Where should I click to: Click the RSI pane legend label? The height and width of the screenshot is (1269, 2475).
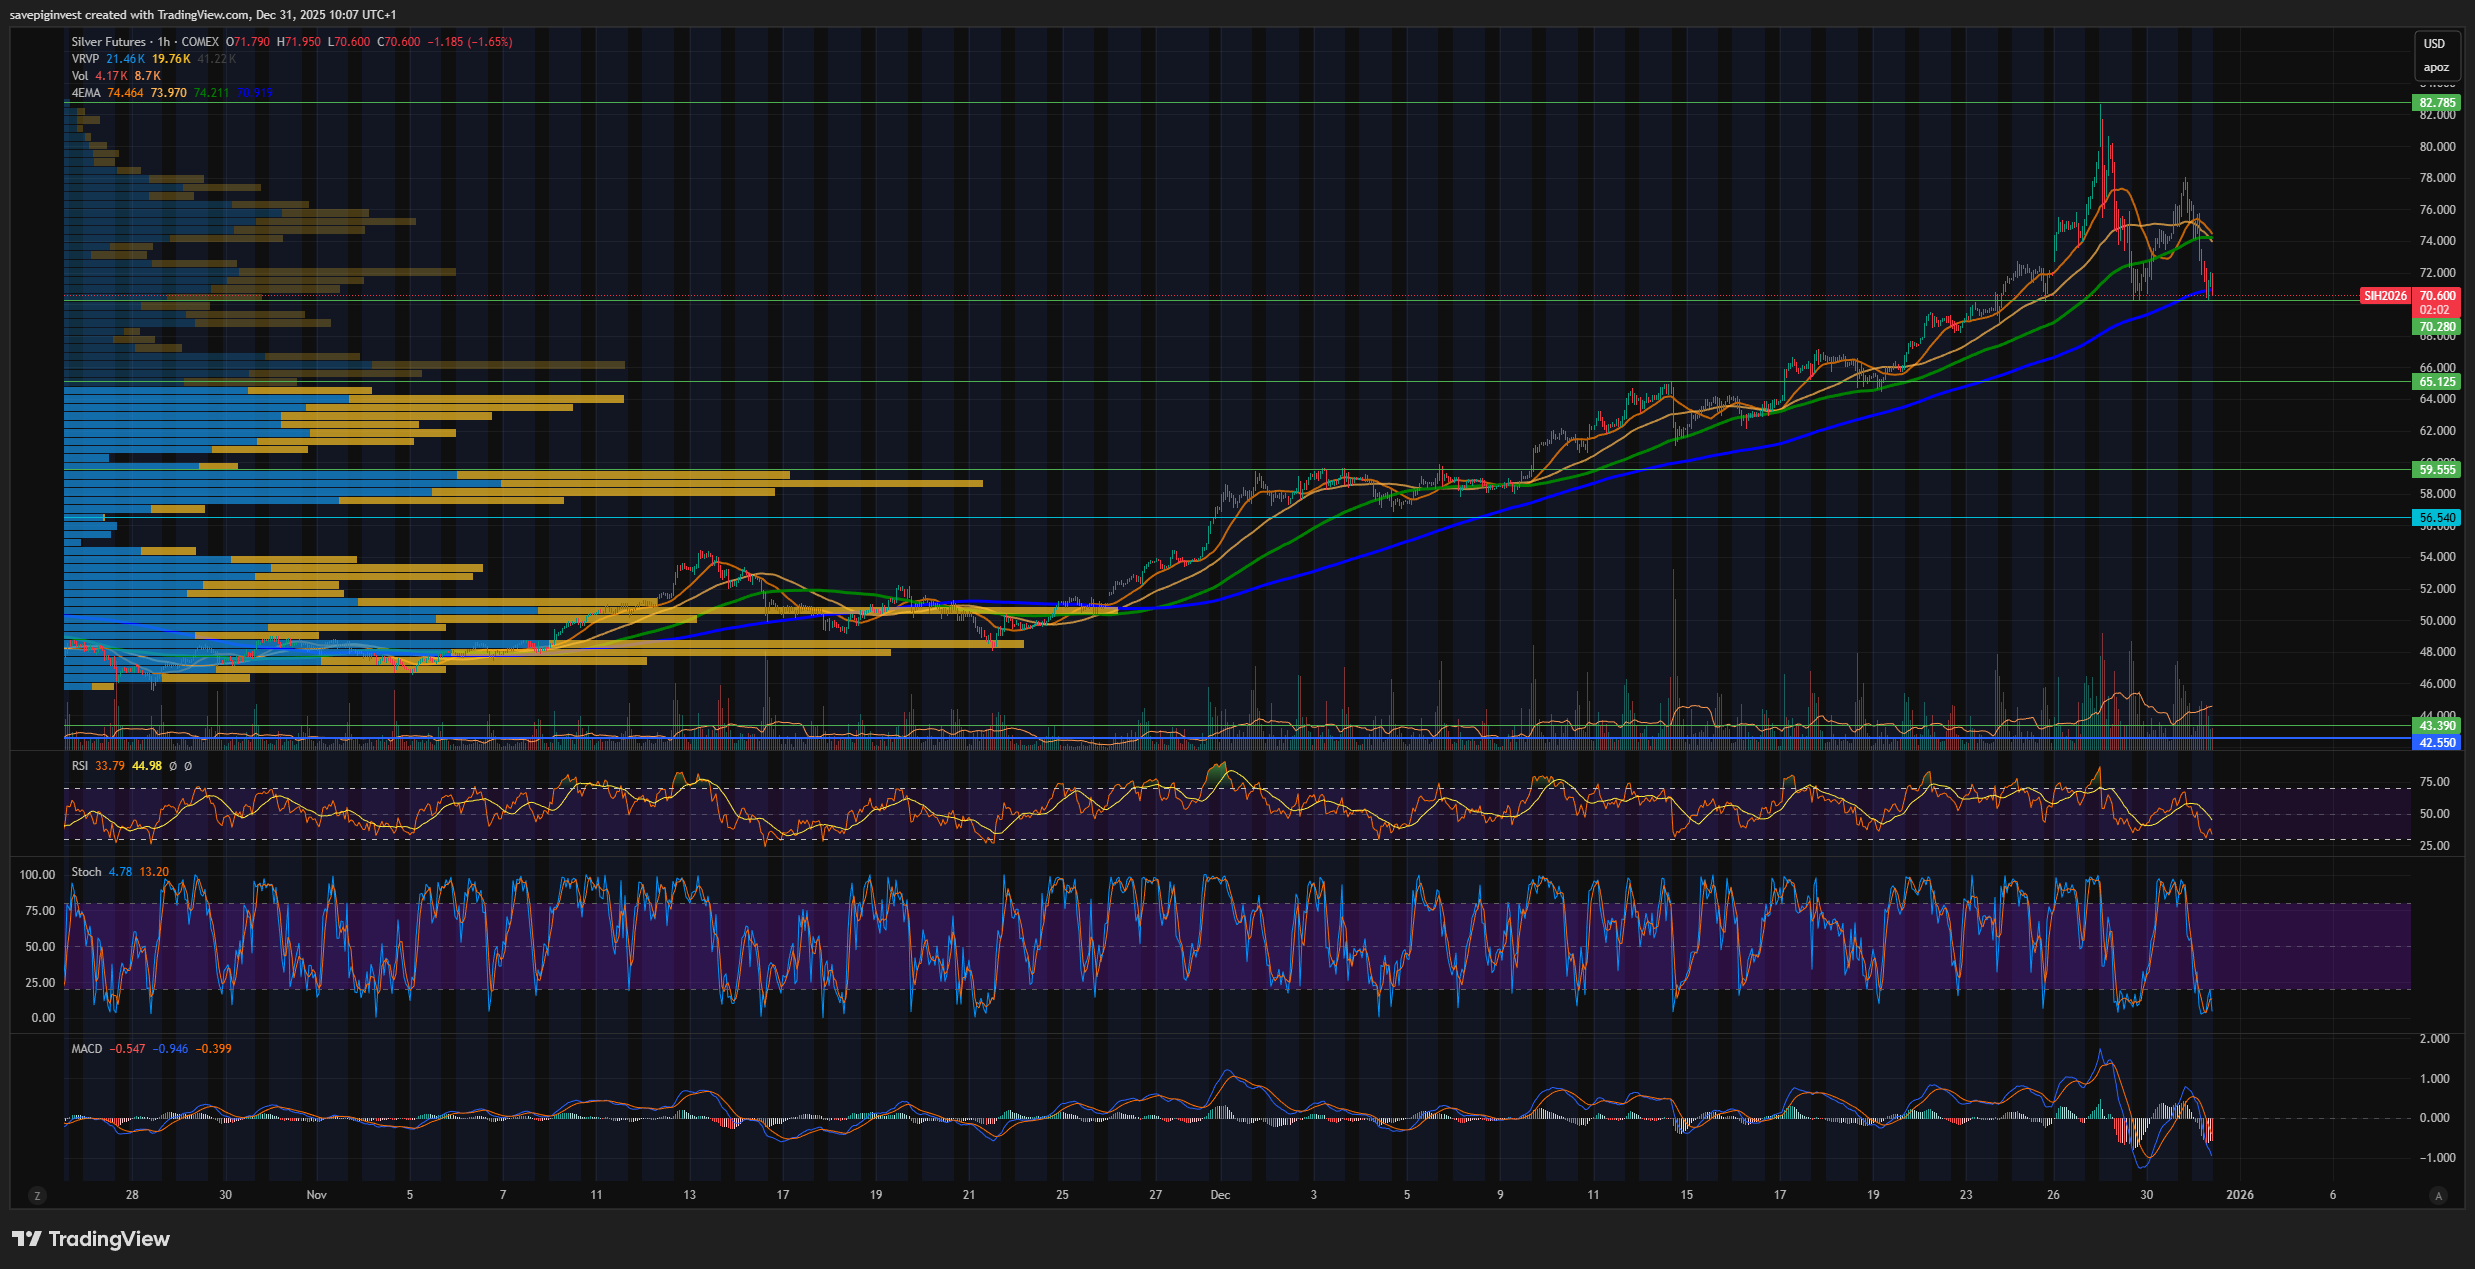pyautogui.click(x=80, y=766)
